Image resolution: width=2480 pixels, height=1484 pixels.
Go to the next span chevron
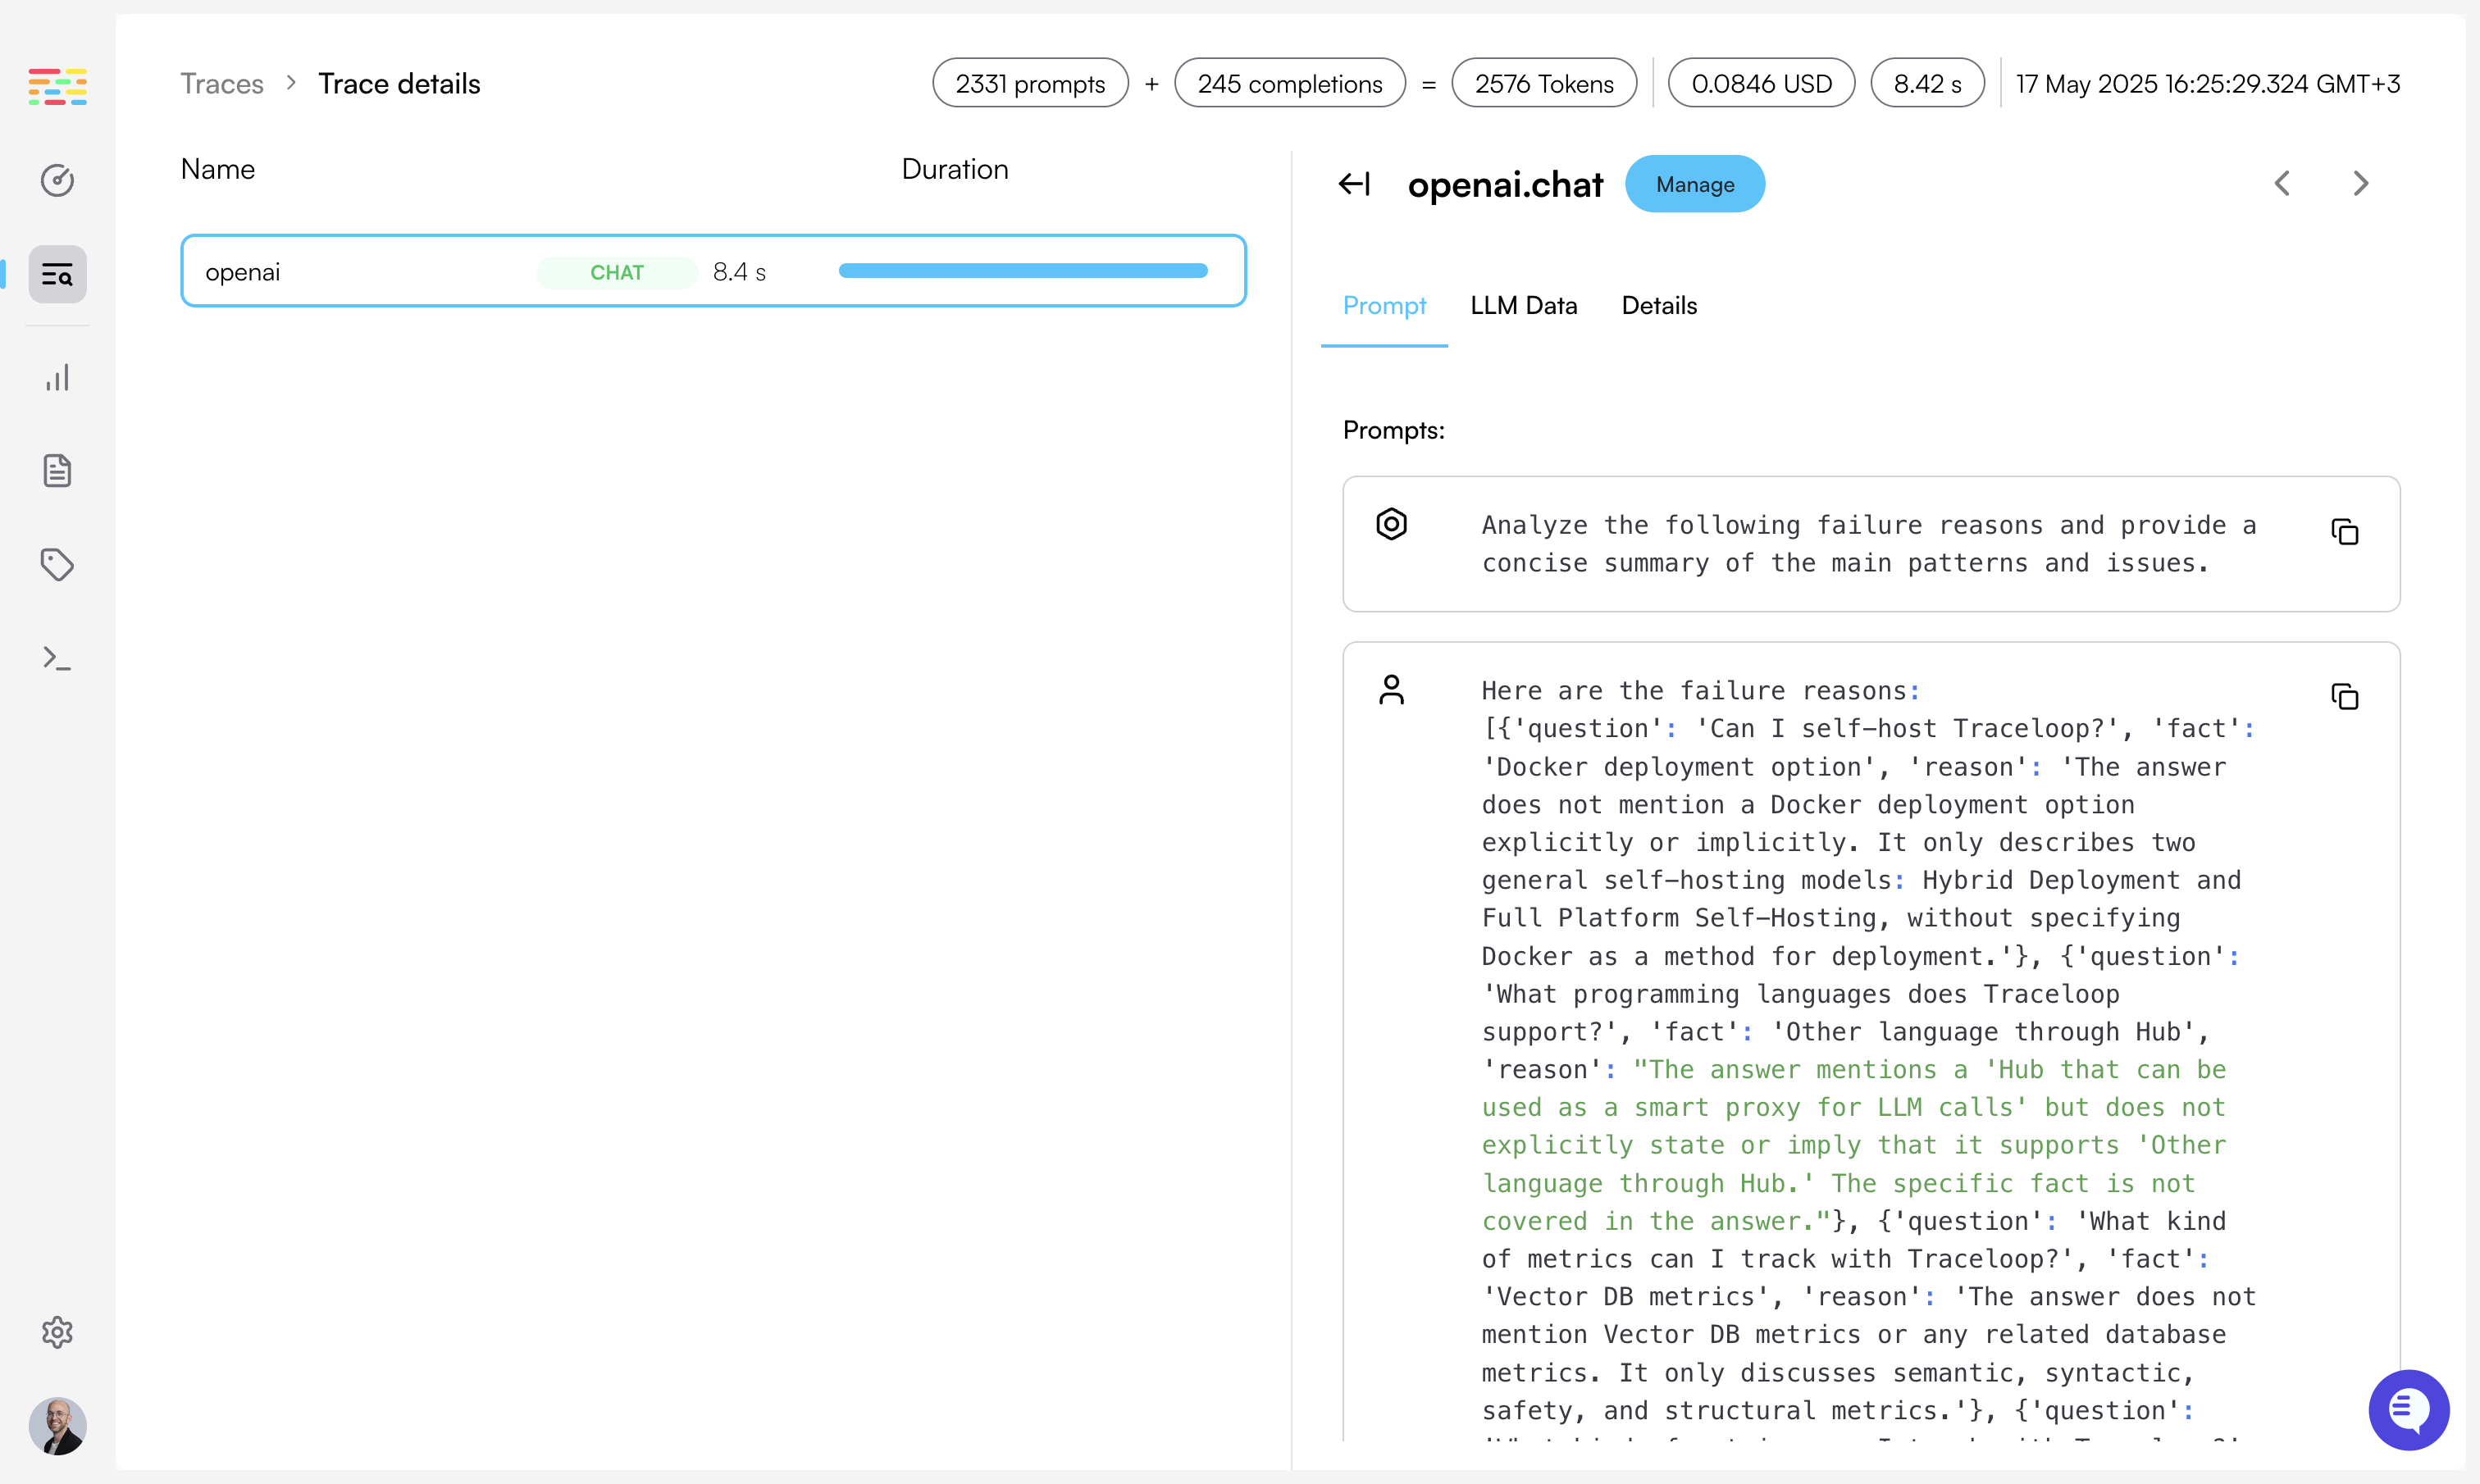point(2361,184)
